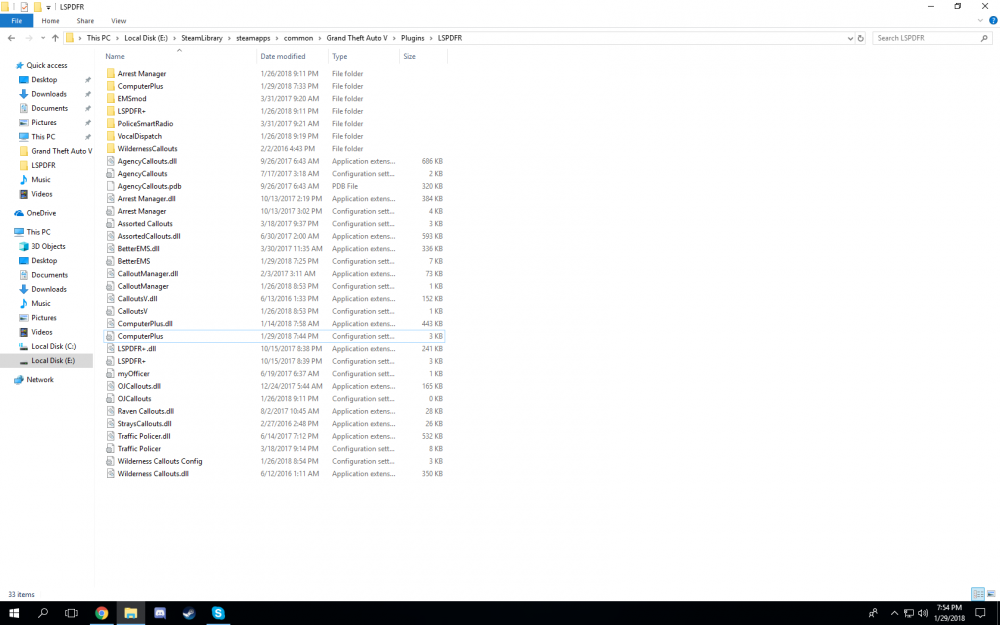Open the Home ribbon tab

(50, 21)
